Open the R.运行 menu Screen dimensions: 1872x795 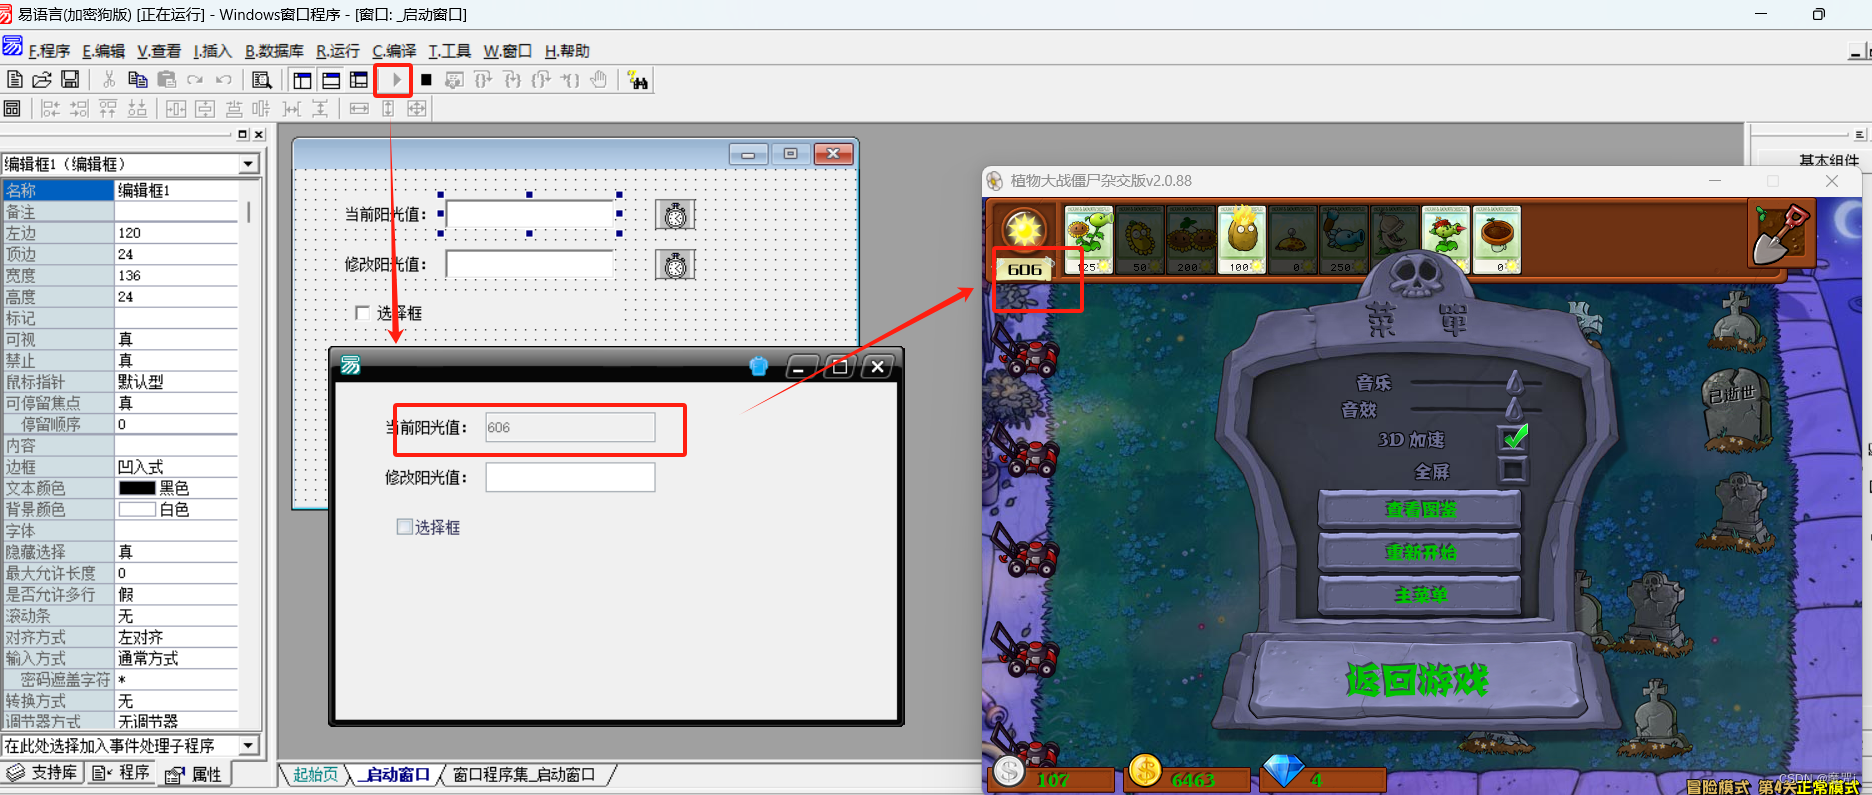[x=338, y=51]
